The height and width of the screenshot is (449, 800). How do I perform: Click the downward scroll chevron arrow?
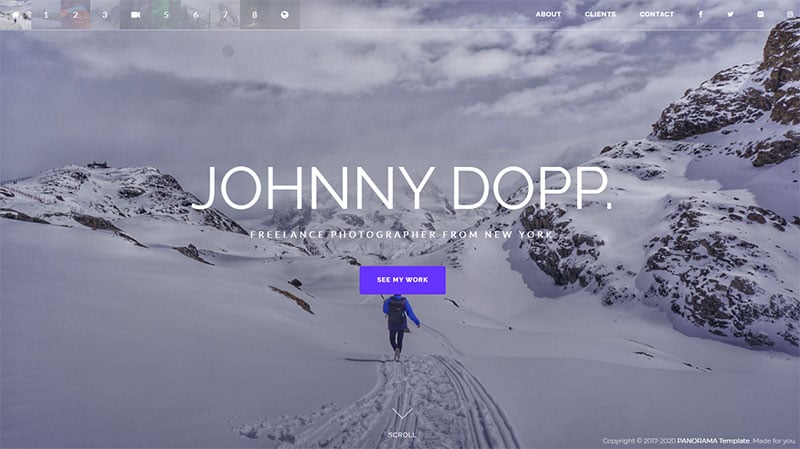[x=402, y=414]
